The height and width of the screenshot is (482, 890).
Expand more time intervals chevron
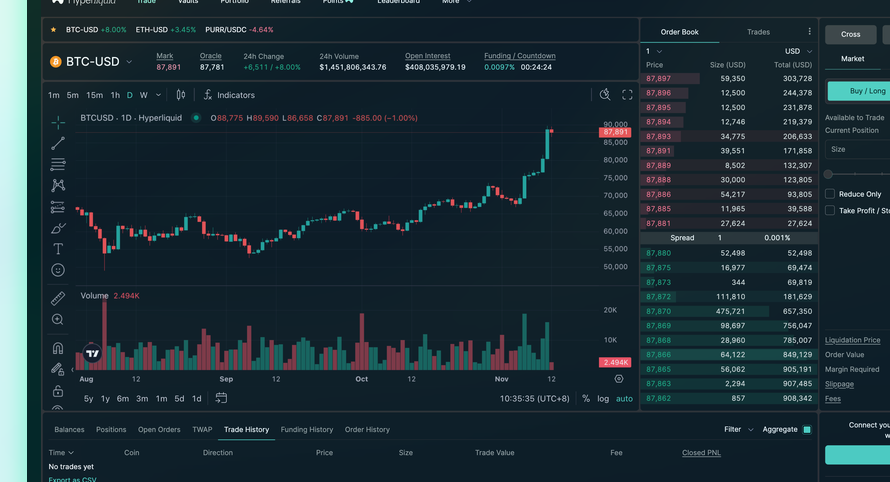[158, 95]
